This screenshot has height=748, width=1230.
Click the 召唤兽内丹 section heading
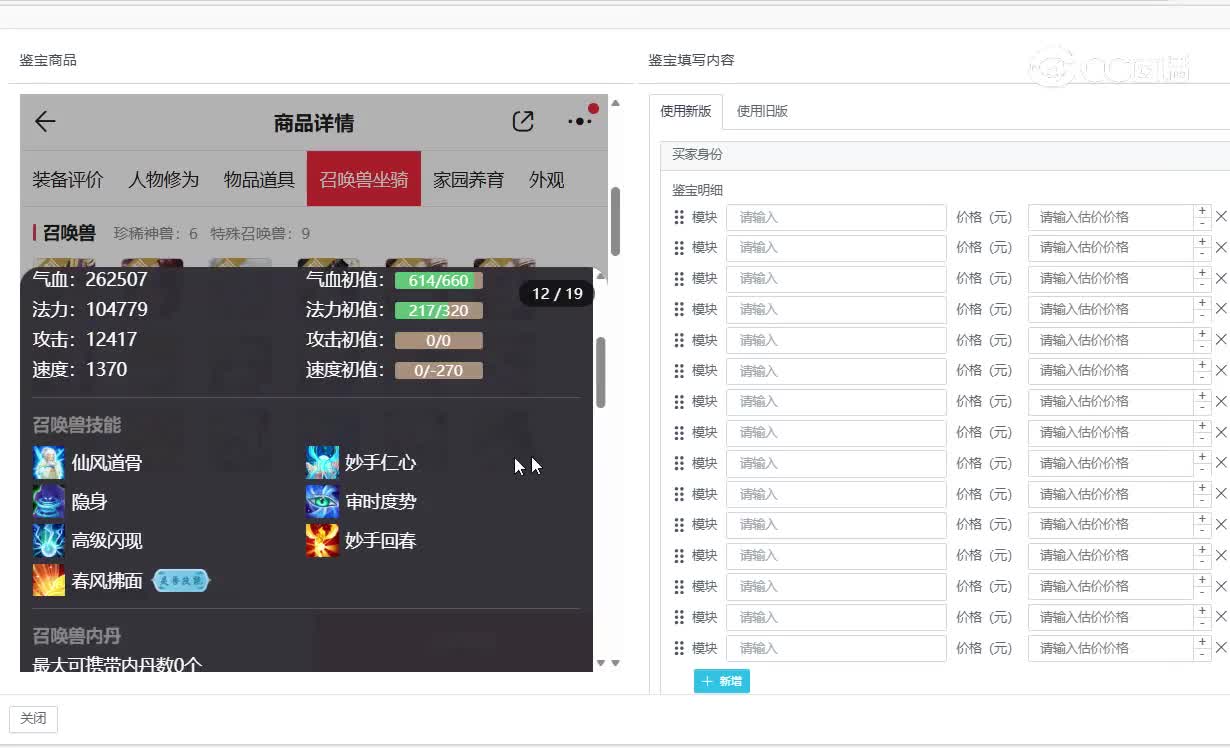click(77, 636)
